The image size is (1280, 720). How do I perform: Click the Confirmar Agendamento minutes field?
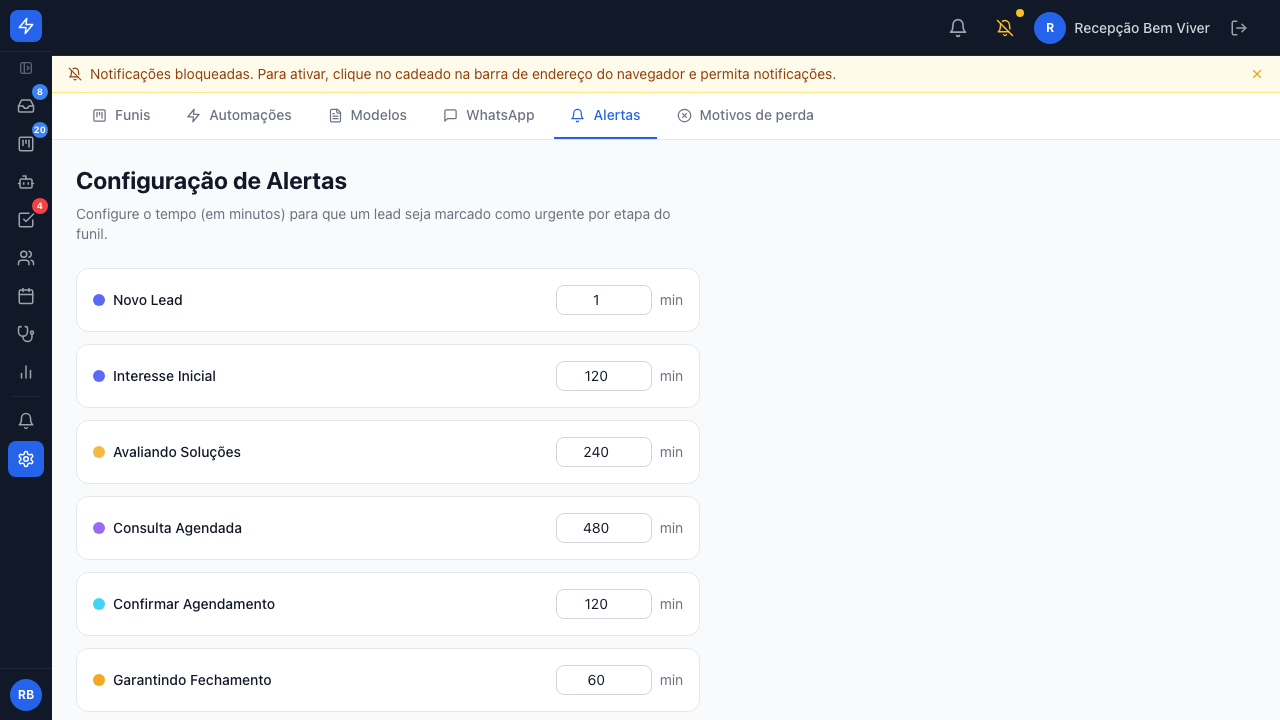coord(604,604)
